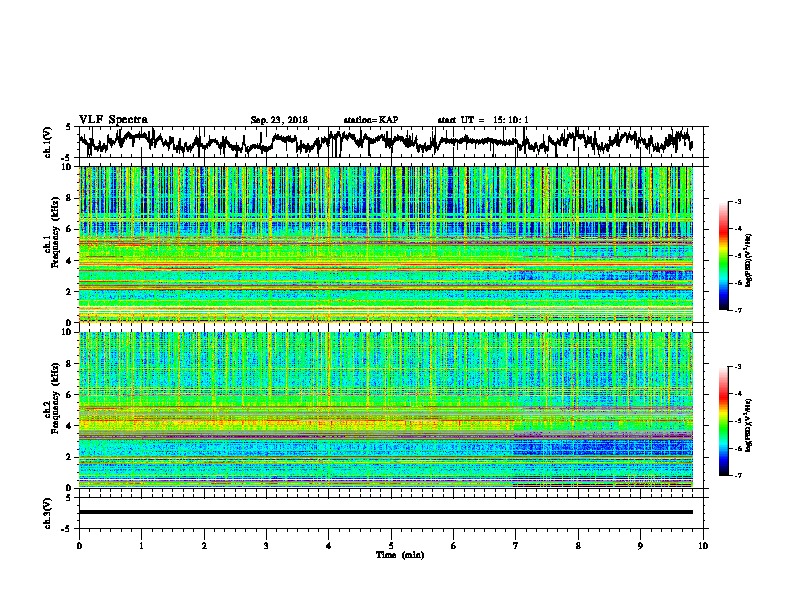Click time axis tick label "7"

(x=516, y=546)
